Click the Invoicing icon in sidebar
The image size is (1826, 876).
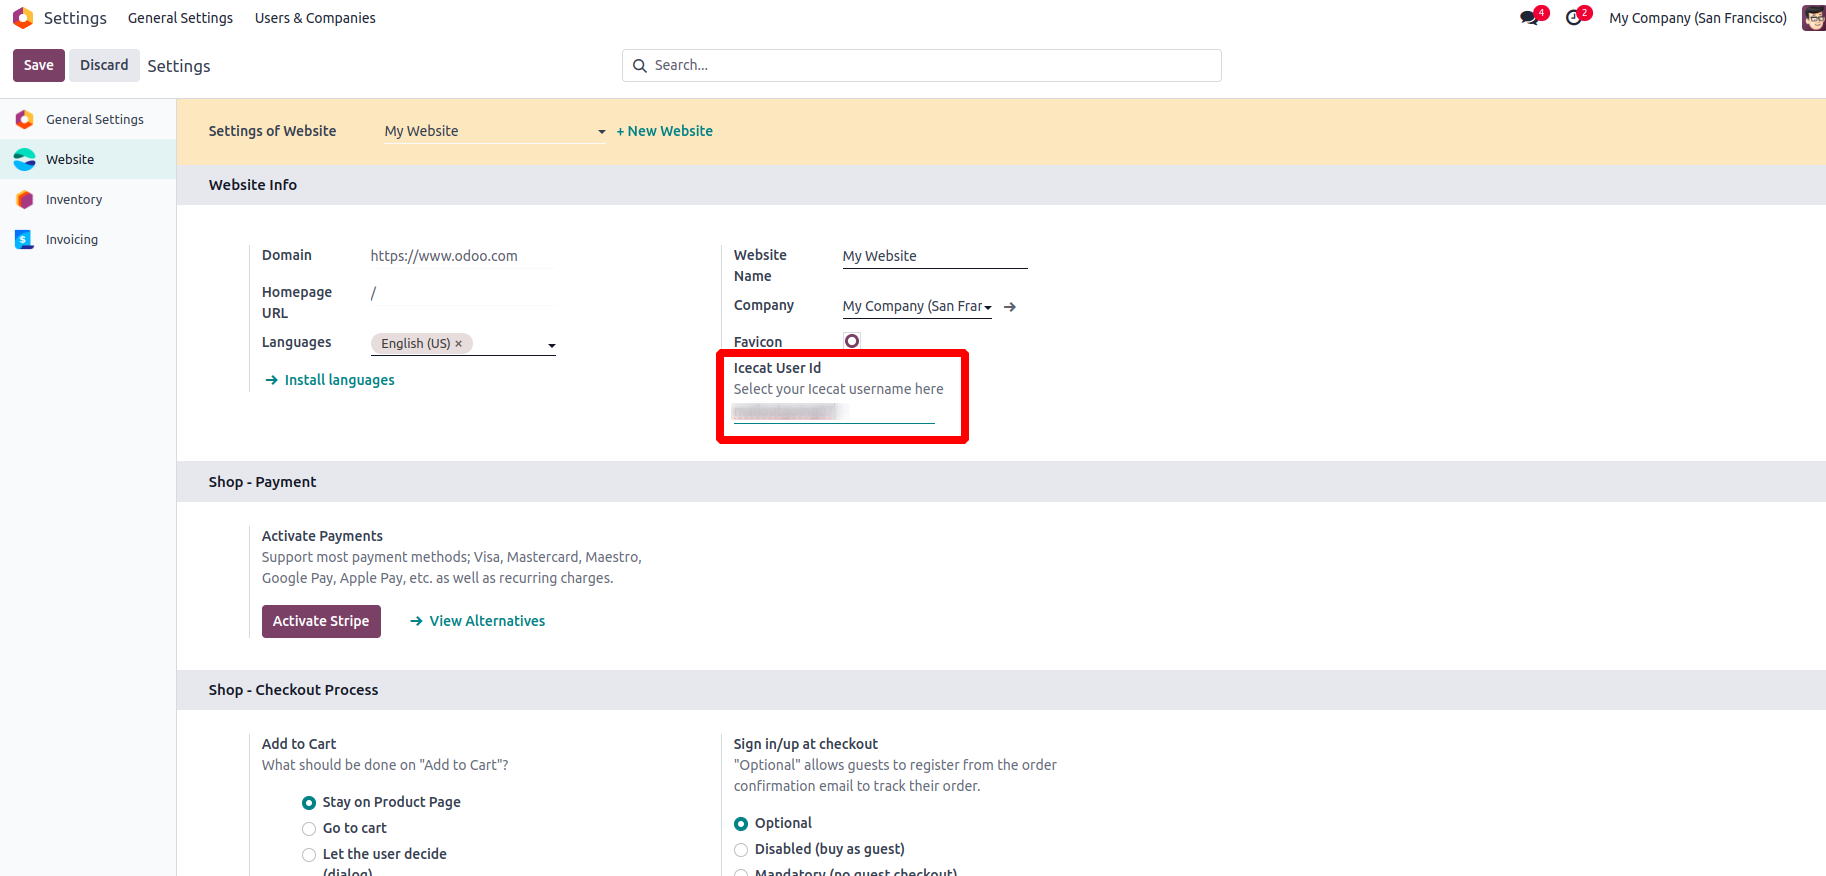click(x=25, y=240)
